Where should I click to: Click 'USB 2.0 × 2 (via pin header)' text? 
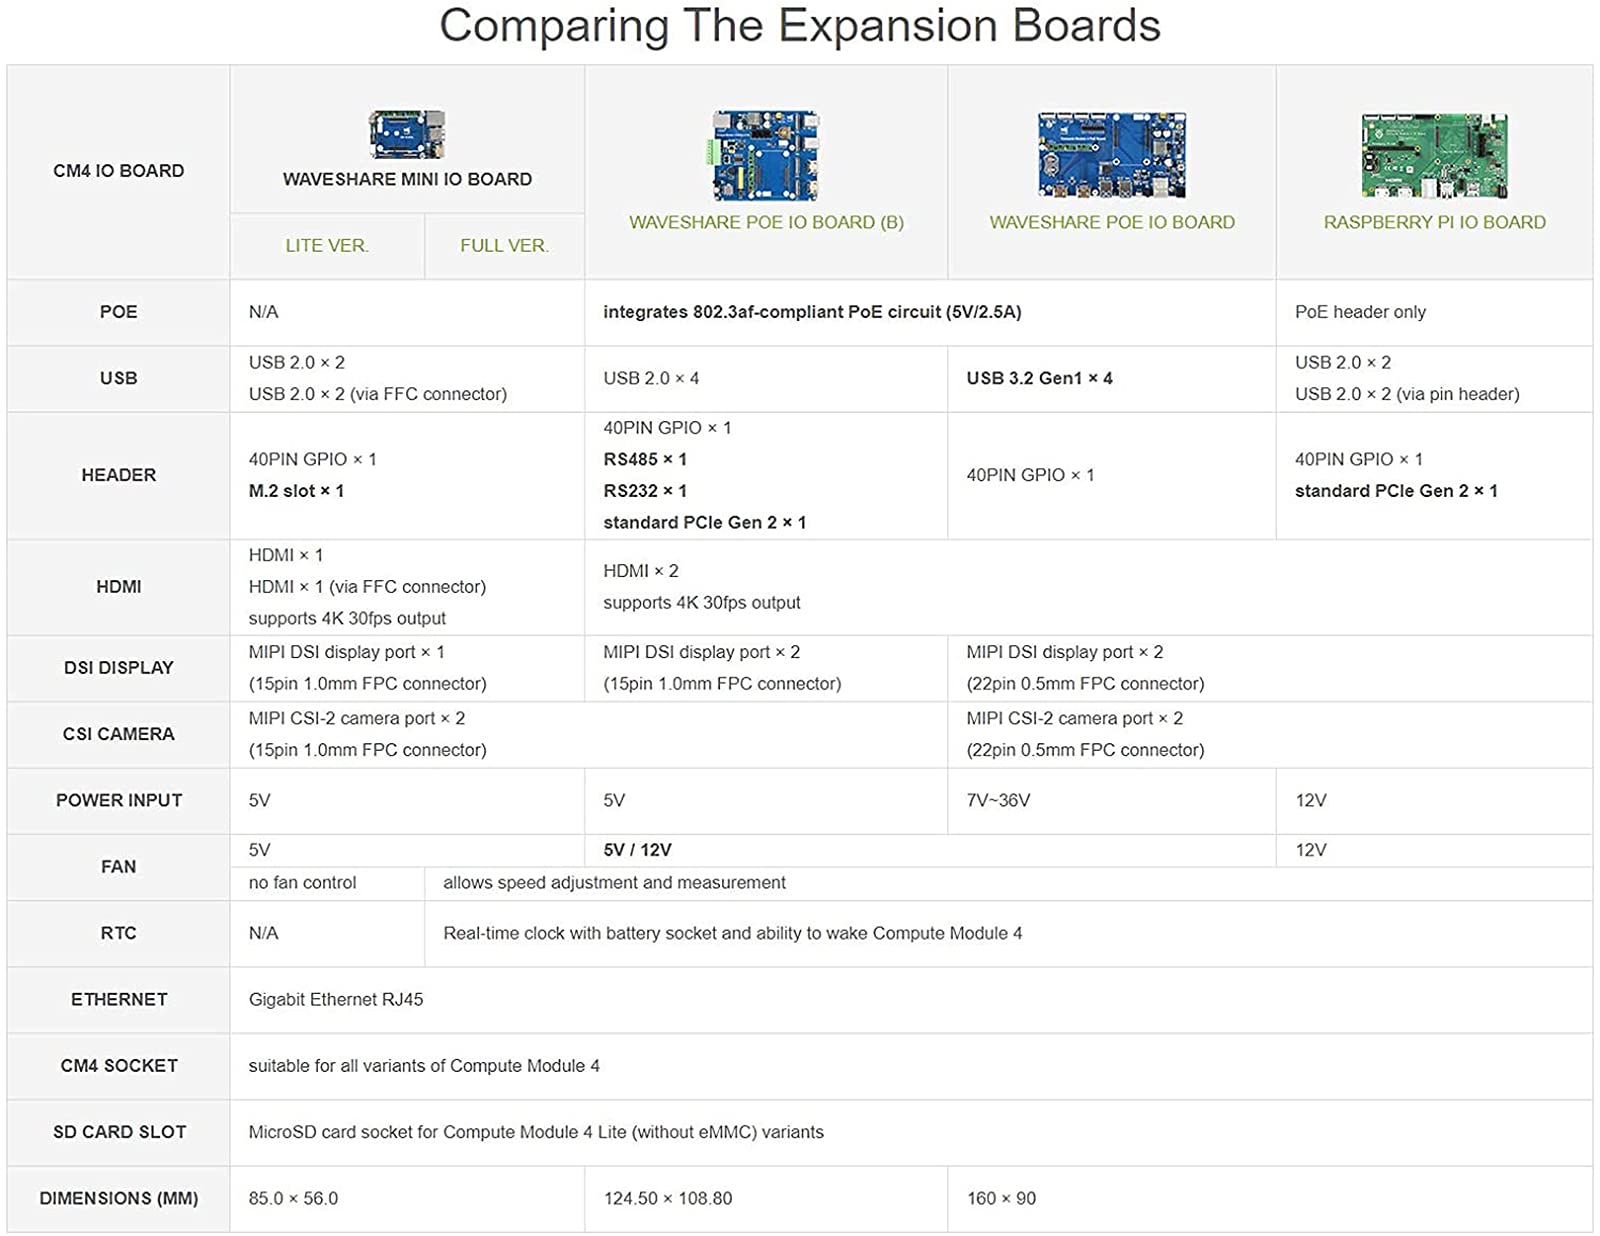1407,394
